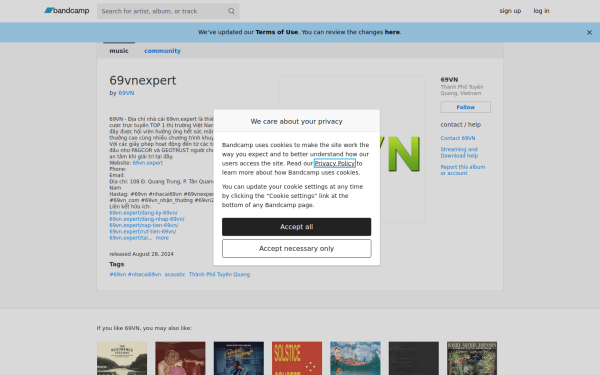The height and width of the screenshot is (375, 600).
Task: Open the sign up page
Action: 510,11
